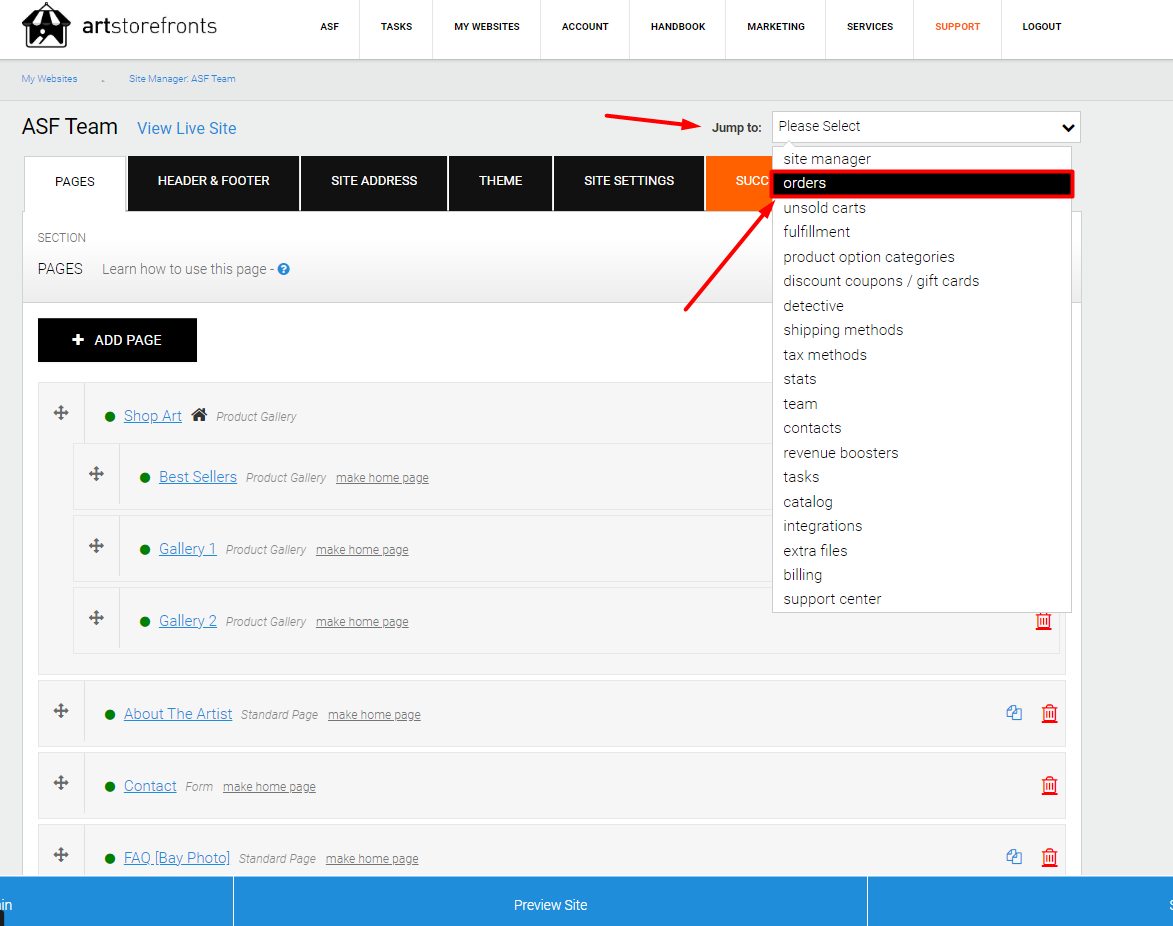Delete the Contact page via trash icon
1173x926 pixels.
click(1050, 785)
